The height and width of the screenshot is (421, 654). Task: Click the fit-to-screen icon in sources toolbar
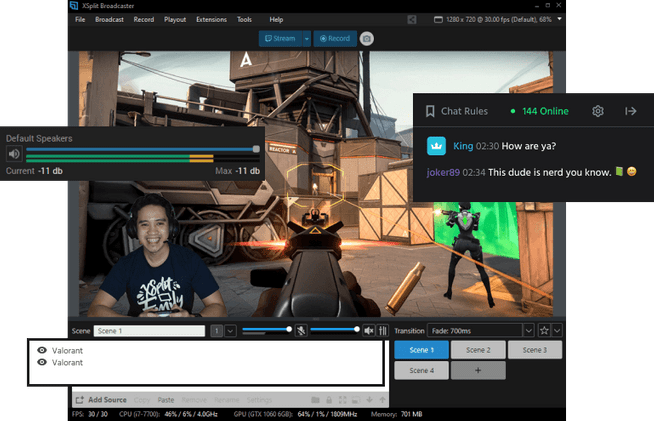(x=356, y=400)
